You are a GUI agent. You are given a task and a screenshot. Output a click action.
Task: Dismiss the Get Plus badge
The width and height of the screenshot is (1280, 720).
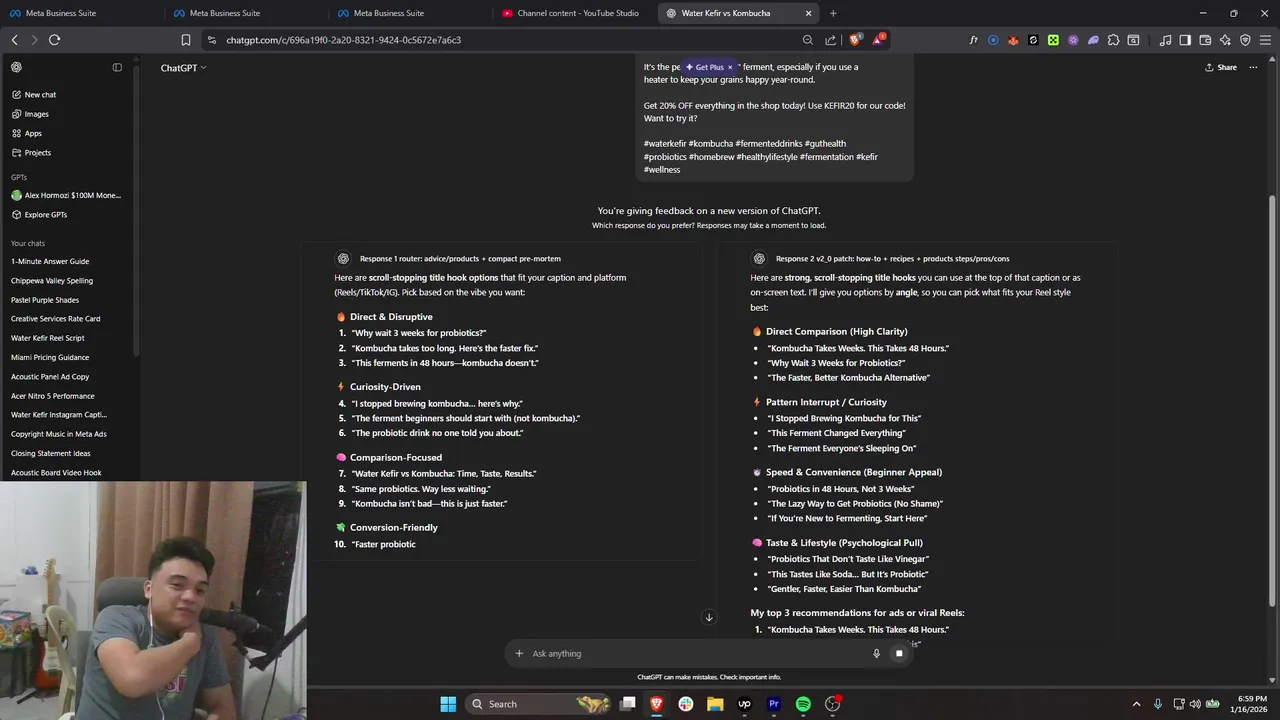pos(730,67)
